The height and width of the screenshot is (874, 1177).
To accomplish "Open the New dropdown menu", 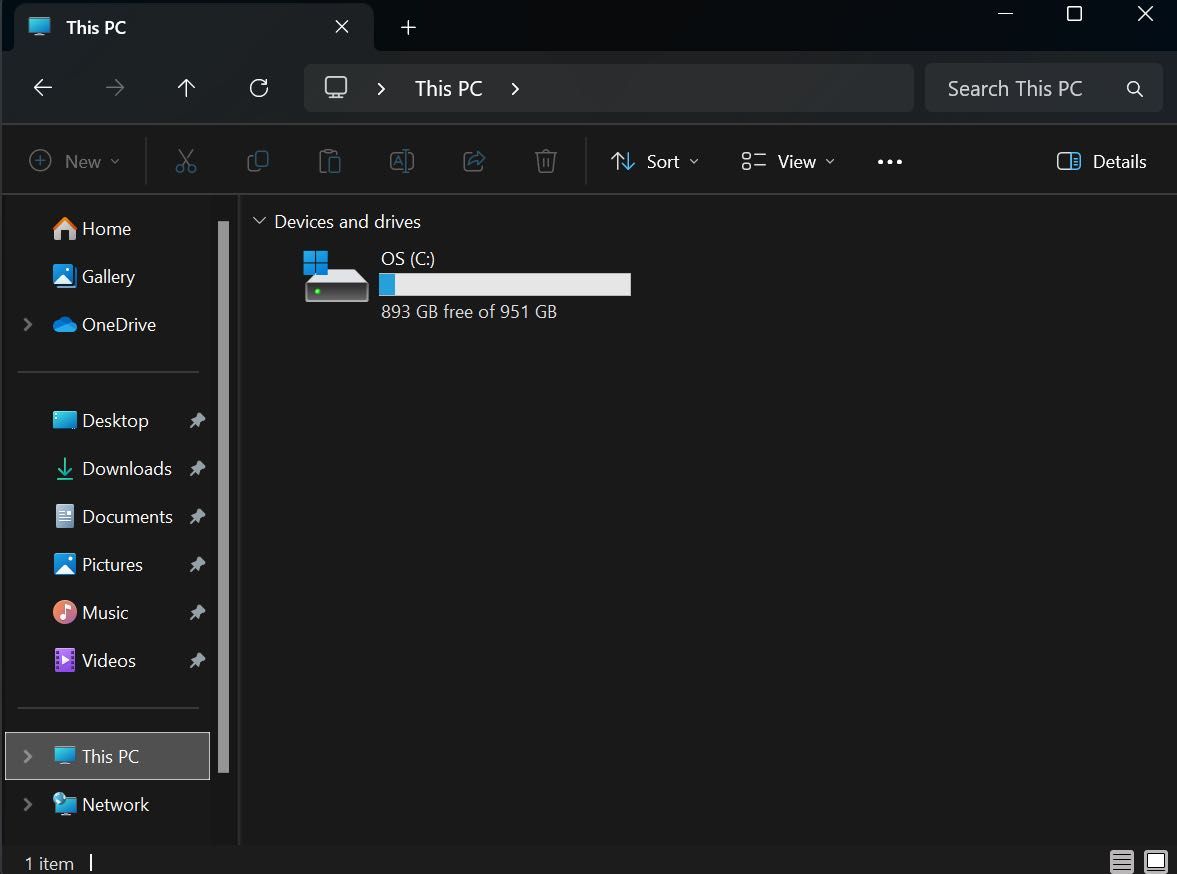I will (x=74, y=161).
